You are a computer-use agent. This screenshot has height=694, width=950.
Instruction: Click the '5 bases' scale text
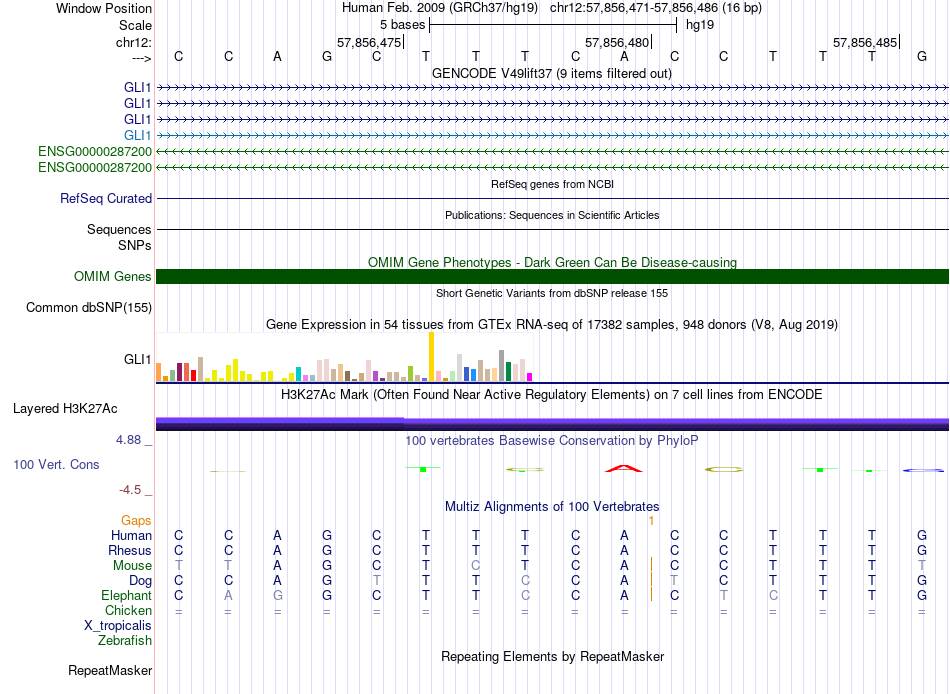click(x=402, y=25)
